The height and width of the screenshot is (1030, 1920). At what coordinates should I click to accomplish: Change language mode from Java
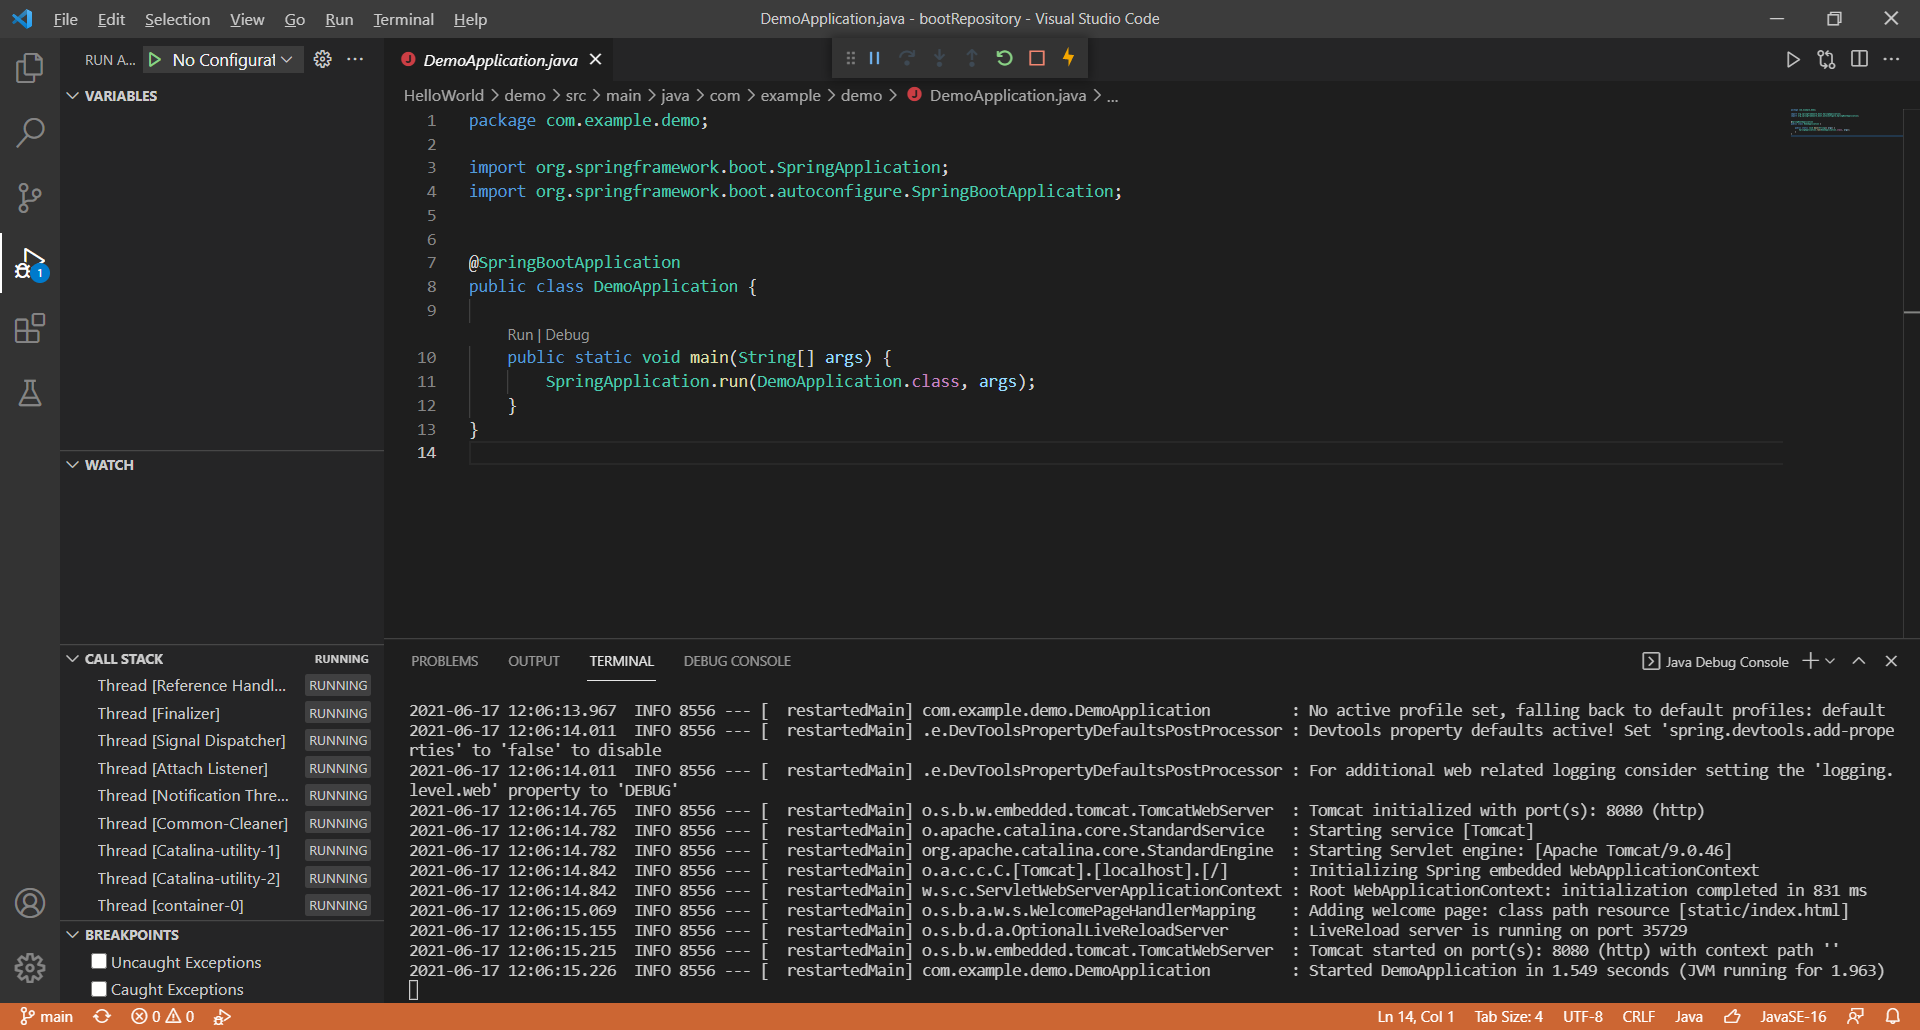1689,1016
